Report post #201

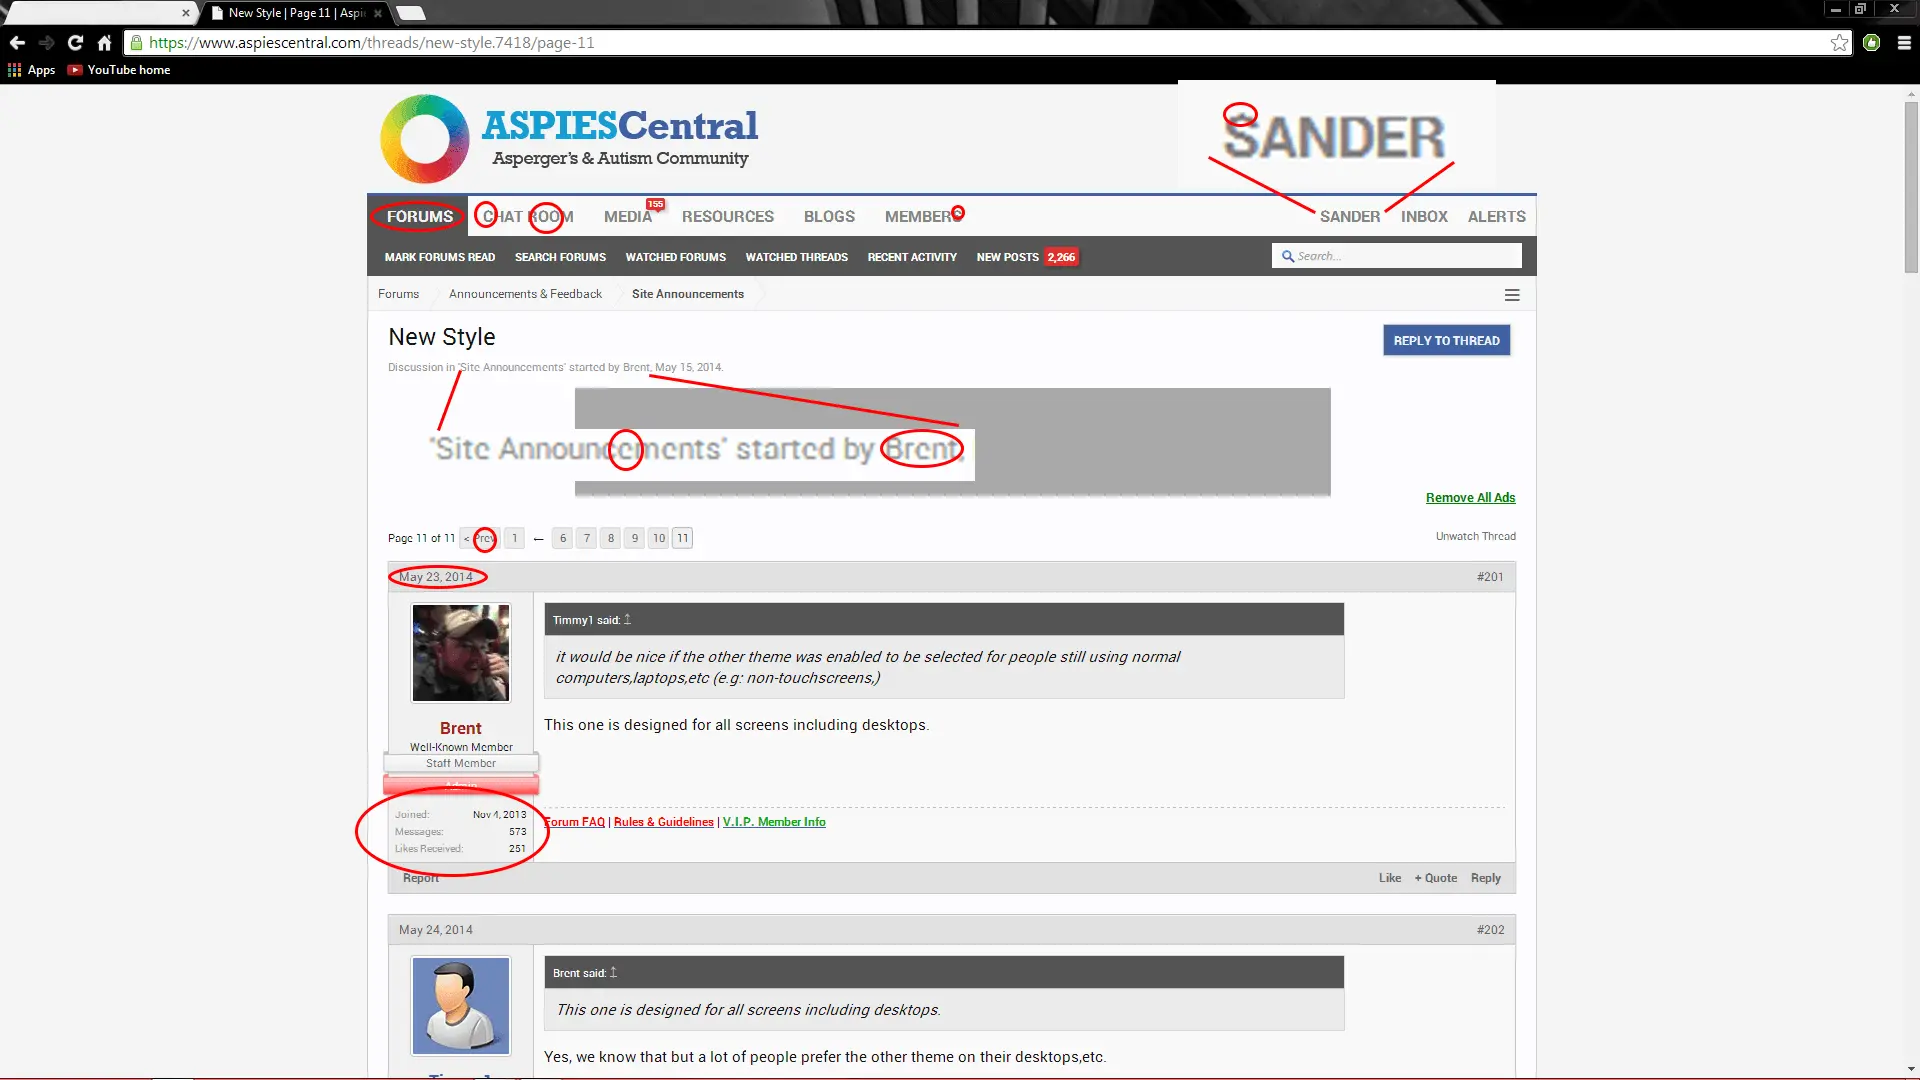tap(421, 878)
